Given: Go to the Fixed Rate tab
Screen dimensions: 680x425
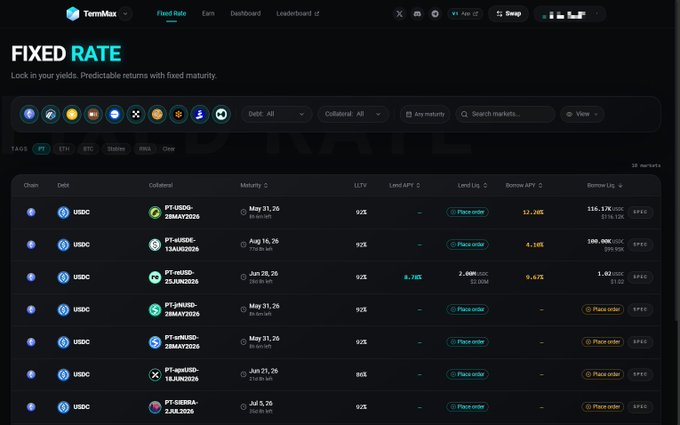Looking at the screenshot, I should point(171,13).
